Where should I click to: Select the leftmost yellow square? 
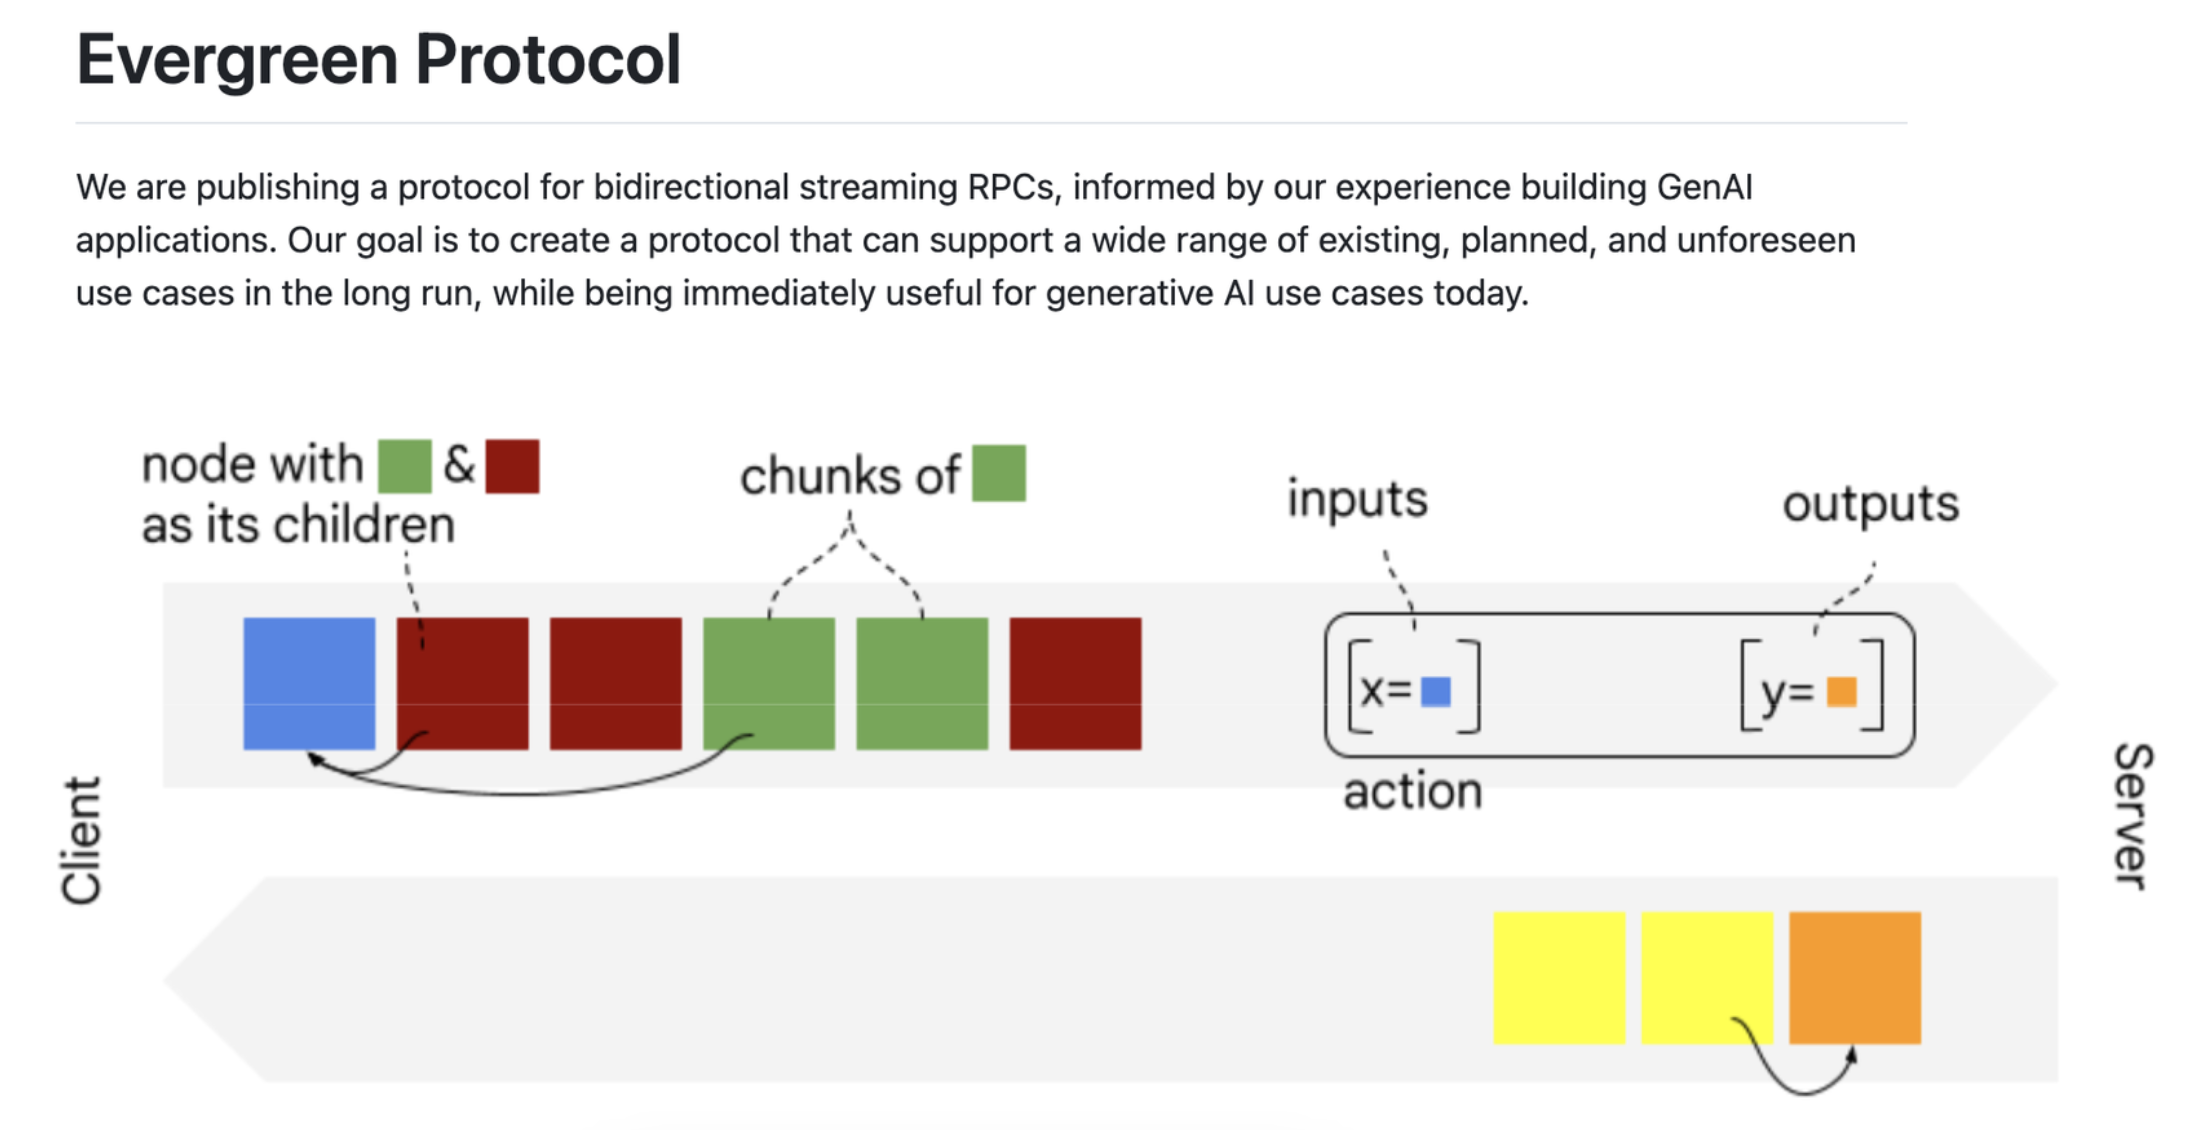pyautogui.click(x=1559, y=977)
